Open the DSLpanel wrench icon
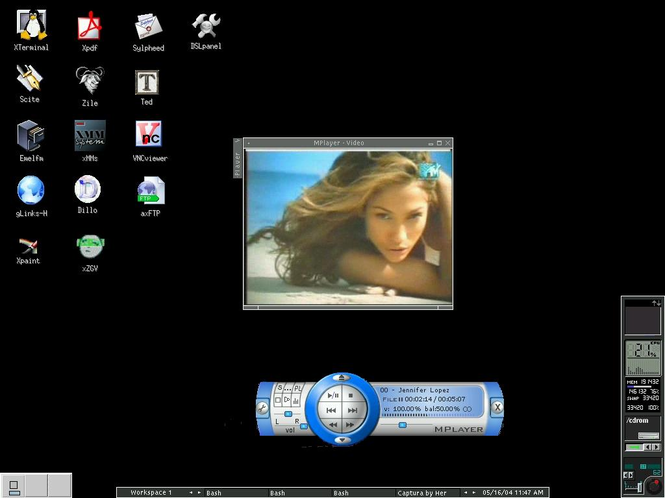This screenshot has height=498, width=665. tap(206, 26)
